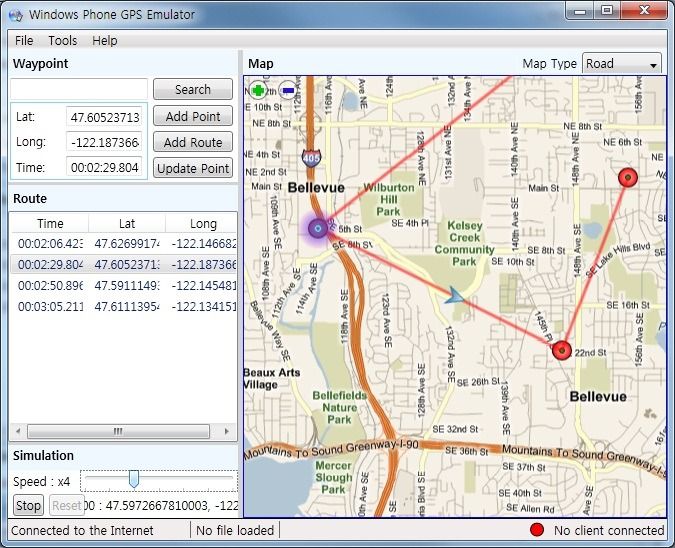The width and height of the screenshot is (675, 548).
Task: Click the 'Speed : x4' label
Action: (41, 481)
